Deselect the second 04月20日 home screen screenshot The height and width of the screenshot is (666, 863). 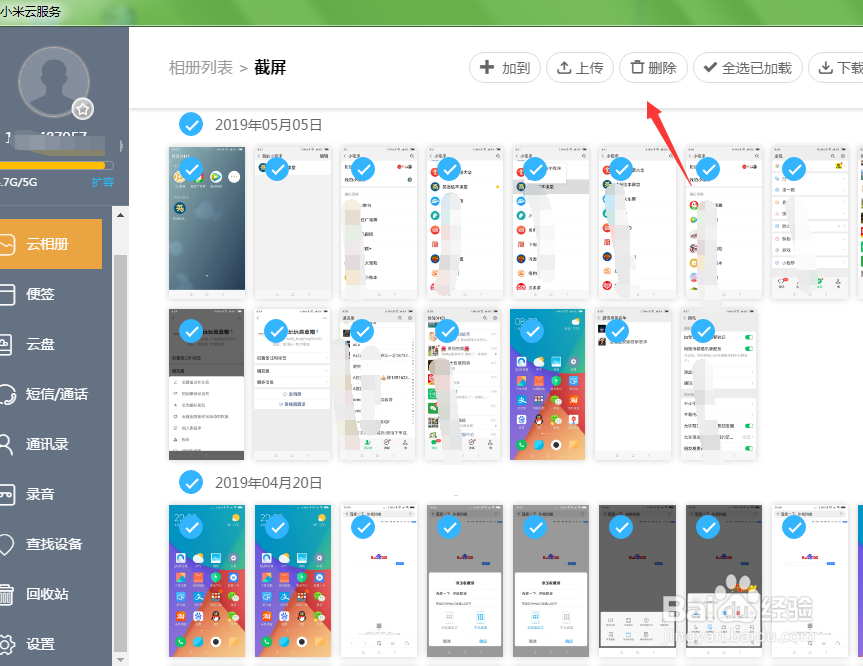[277, 527]
